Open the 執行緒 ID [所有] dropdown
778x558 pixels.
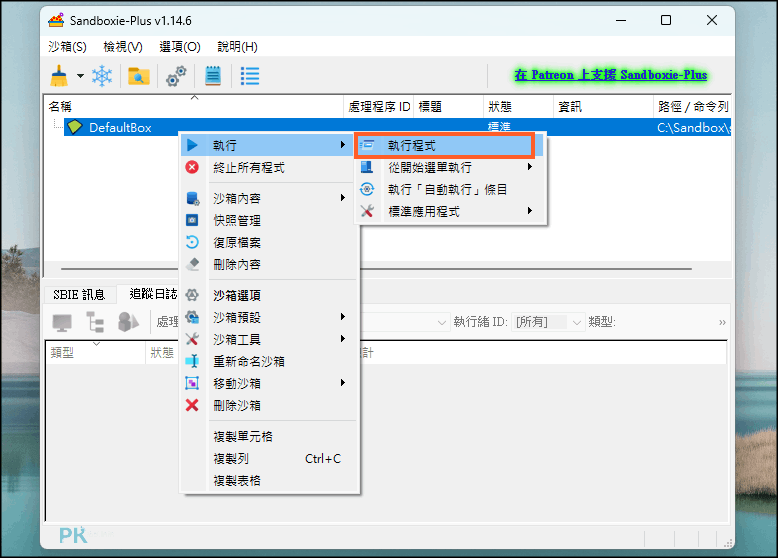click(548, 322)
